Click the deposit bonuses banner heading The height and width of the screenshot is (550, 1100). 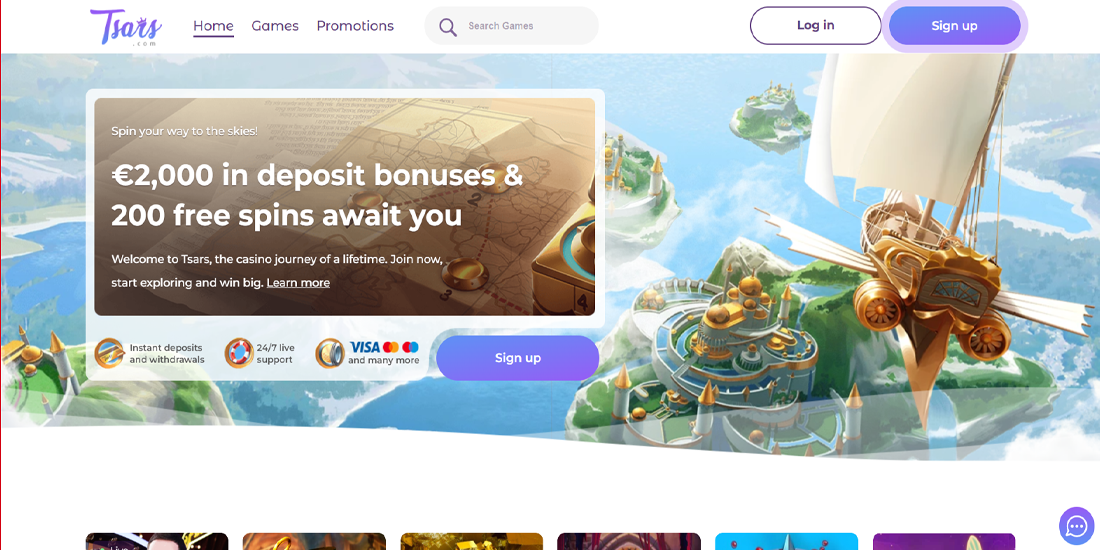(317, 195)
